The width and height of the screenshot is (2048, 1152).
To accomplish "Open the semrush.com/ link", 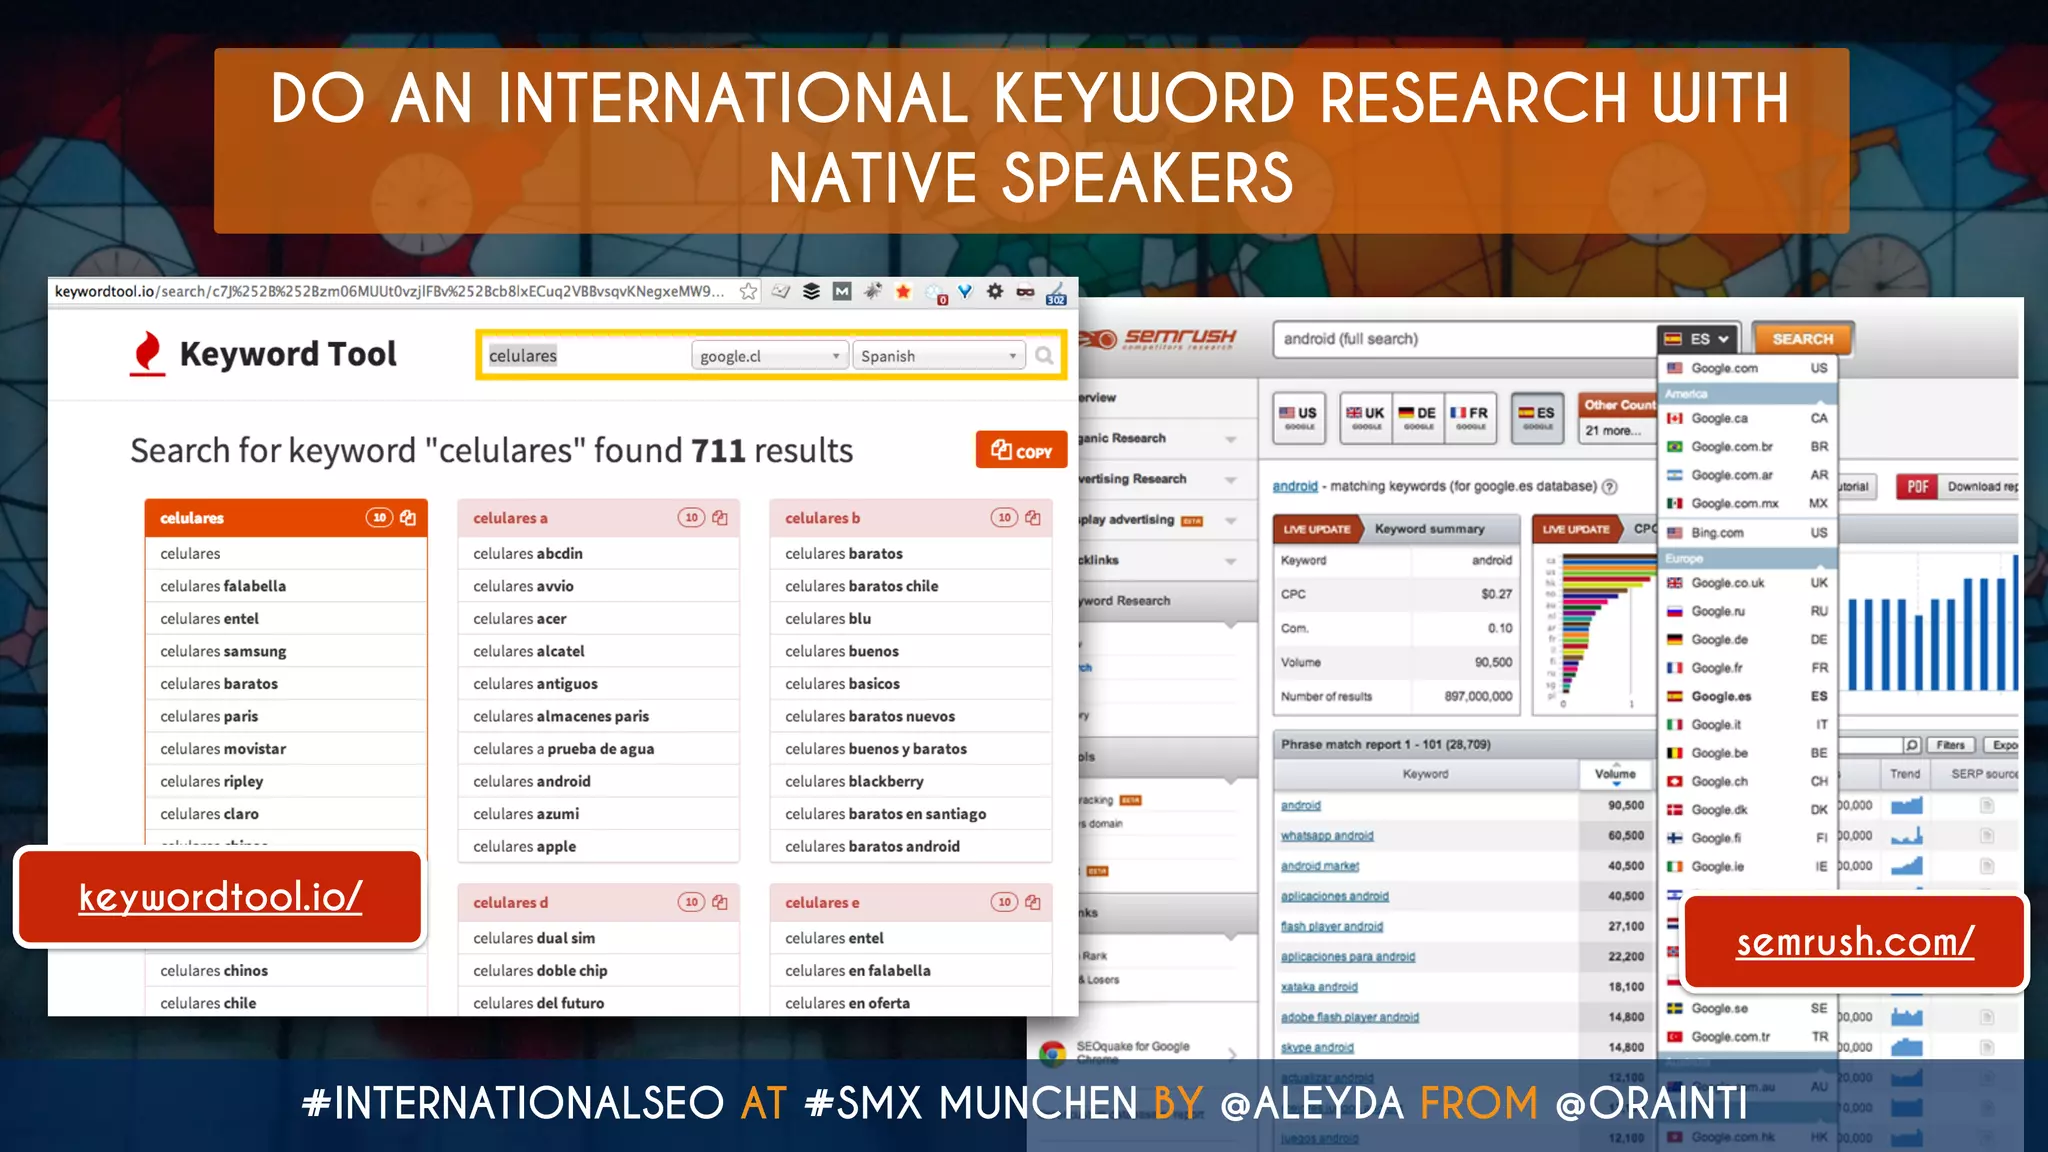I will pos(1855,941).
